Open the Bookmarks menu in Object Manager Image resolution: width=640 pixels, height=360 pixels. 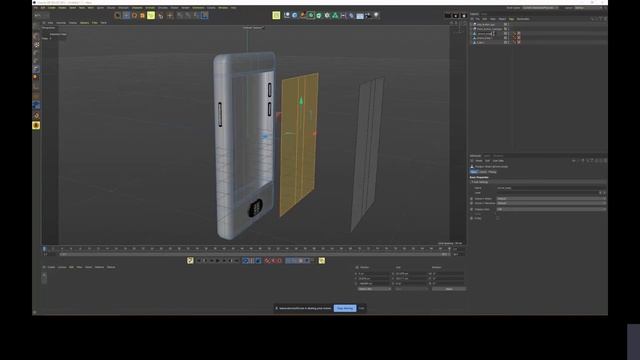click(x=523, y=19)
